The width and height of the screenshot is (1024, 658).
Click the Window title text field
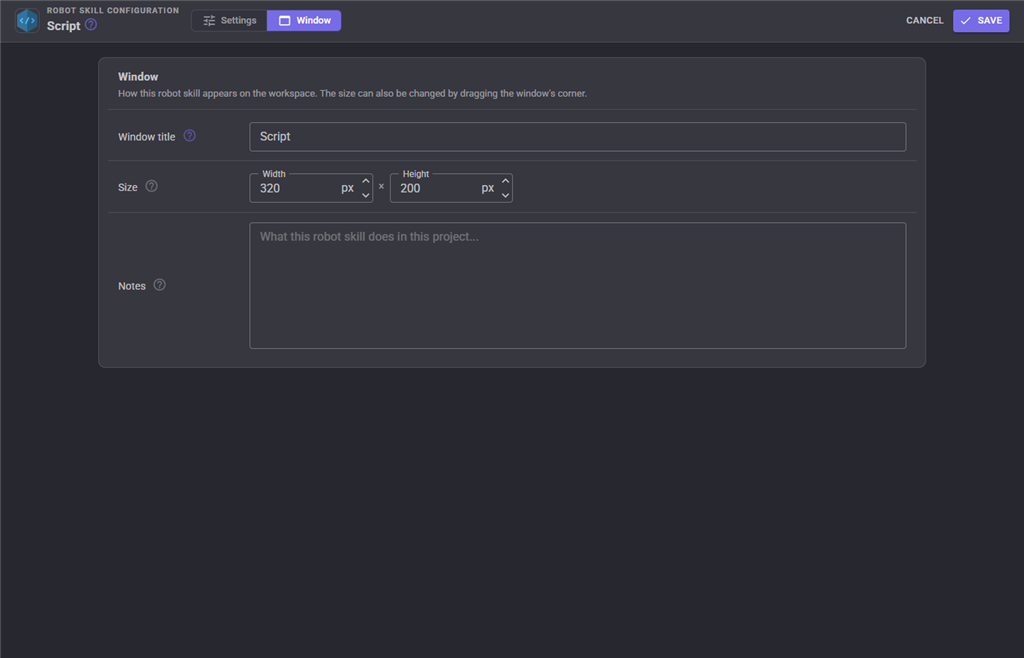point(577,137)
